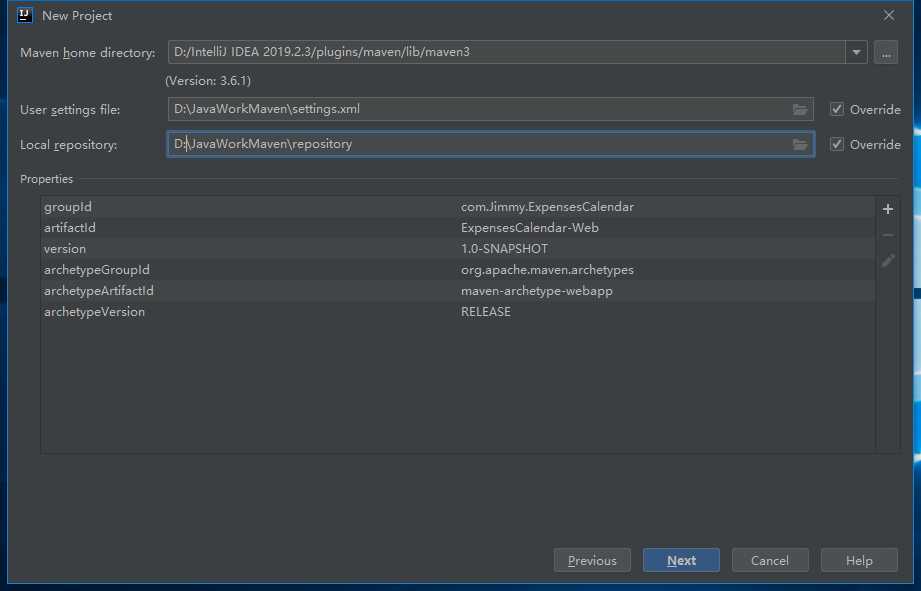
Task: Select the archetypeArtifactId property name
Action: [x=99, y=291]
